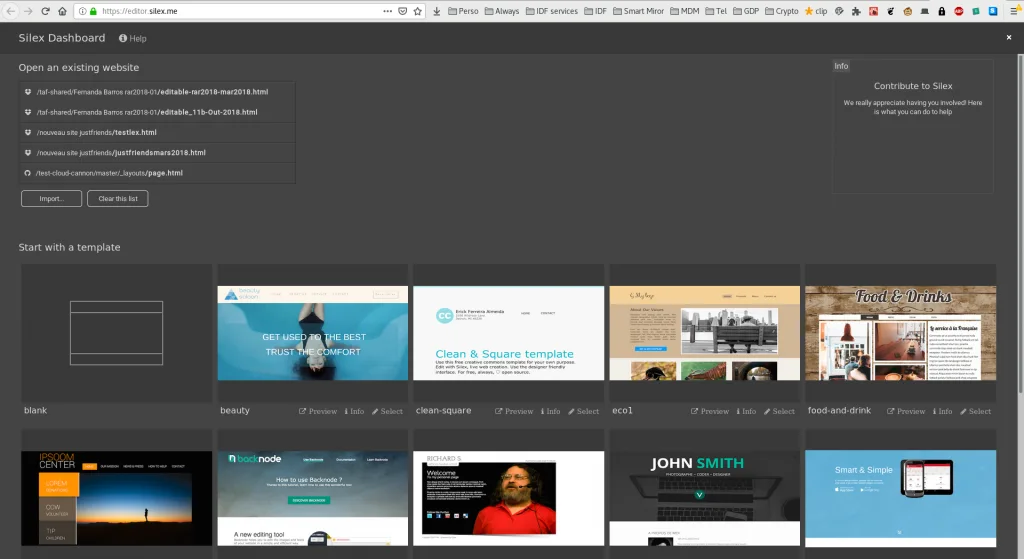Open the Help info icon link

133,39
